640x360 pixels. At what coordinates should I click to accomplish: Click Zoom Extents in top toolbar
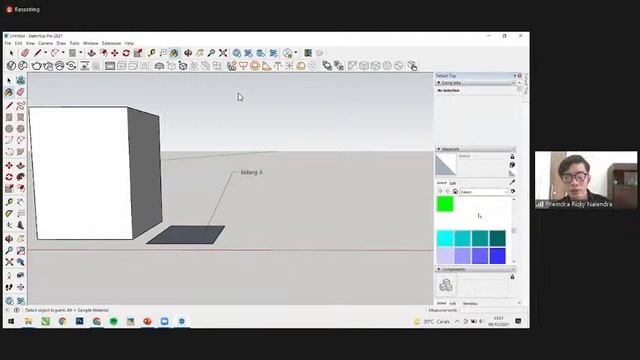223,53
